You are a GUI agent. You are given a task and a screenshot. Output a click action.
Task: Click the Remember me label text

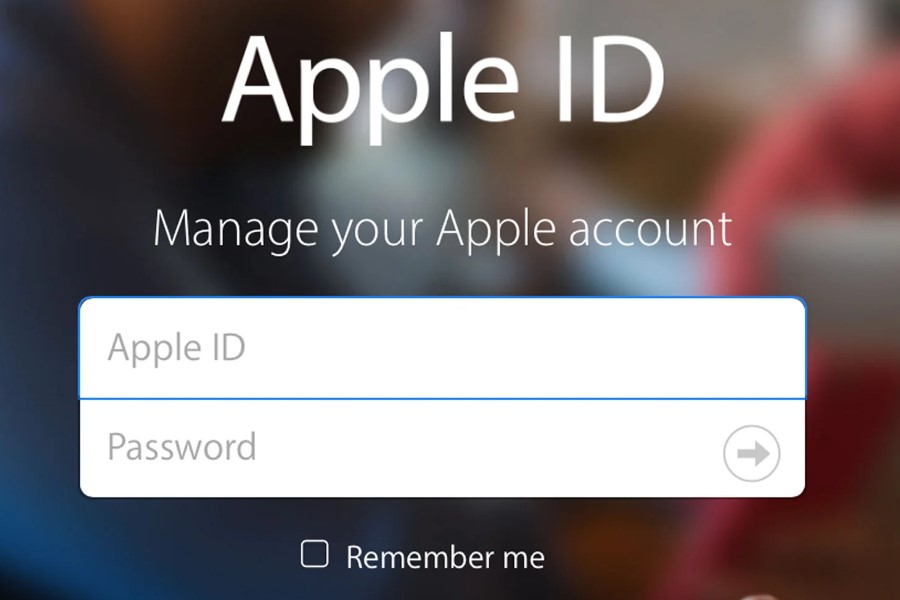(x=445, y=558)
